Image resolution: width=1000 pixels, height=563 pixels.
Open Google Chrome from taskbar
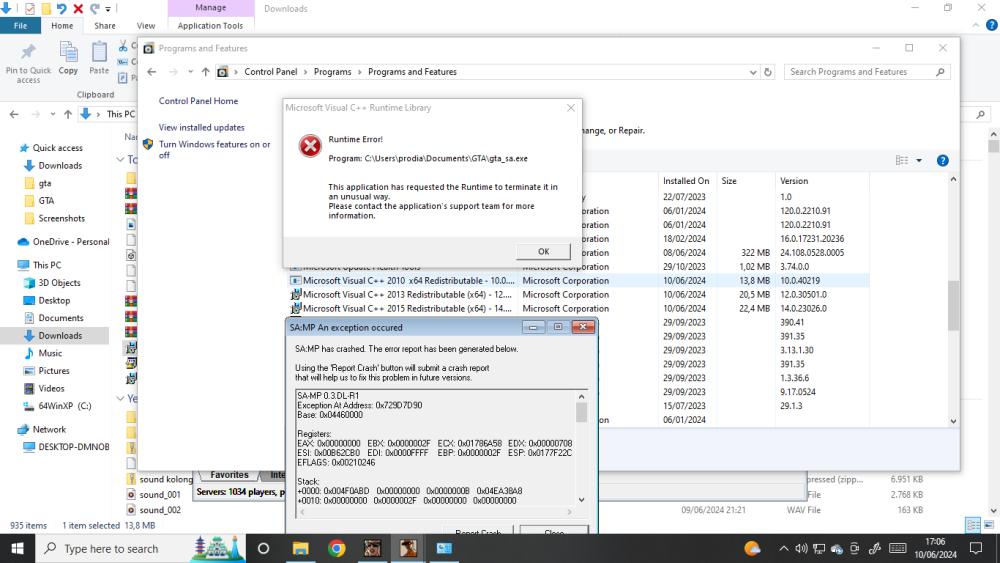point(336,548)
